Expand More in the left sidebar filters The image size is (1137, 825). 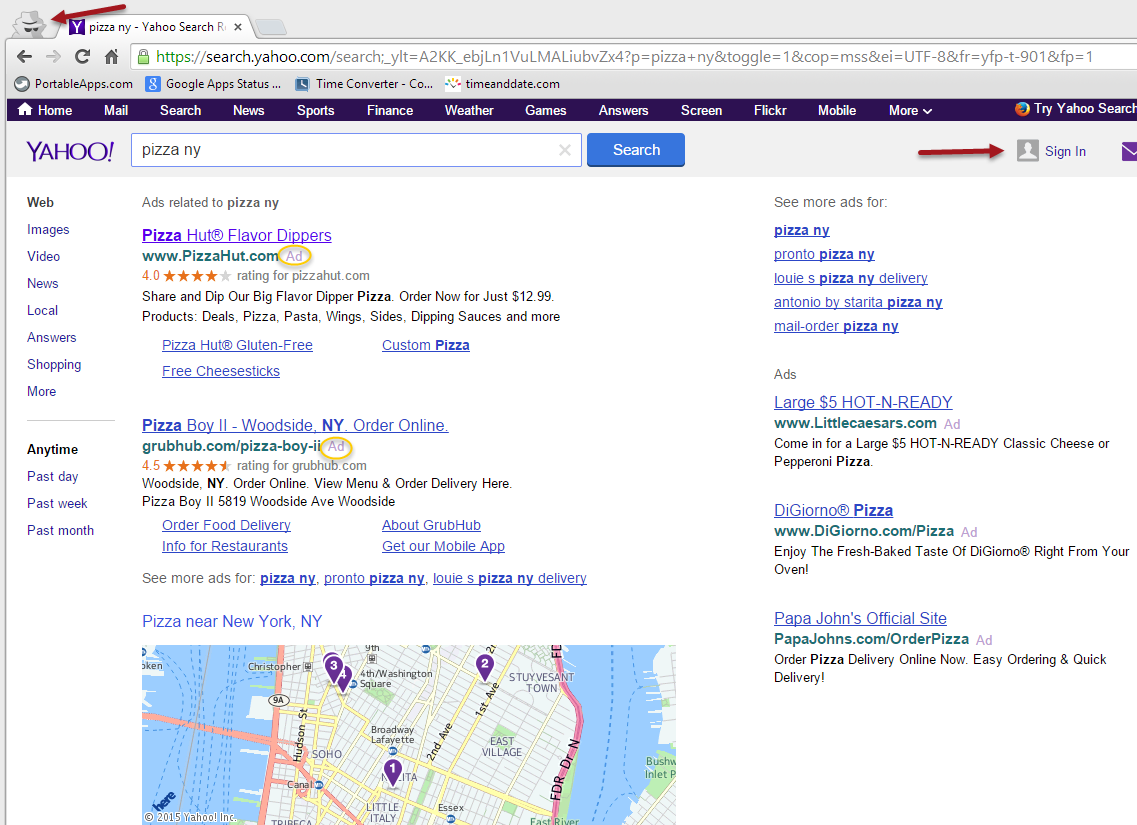pos(41,391)
